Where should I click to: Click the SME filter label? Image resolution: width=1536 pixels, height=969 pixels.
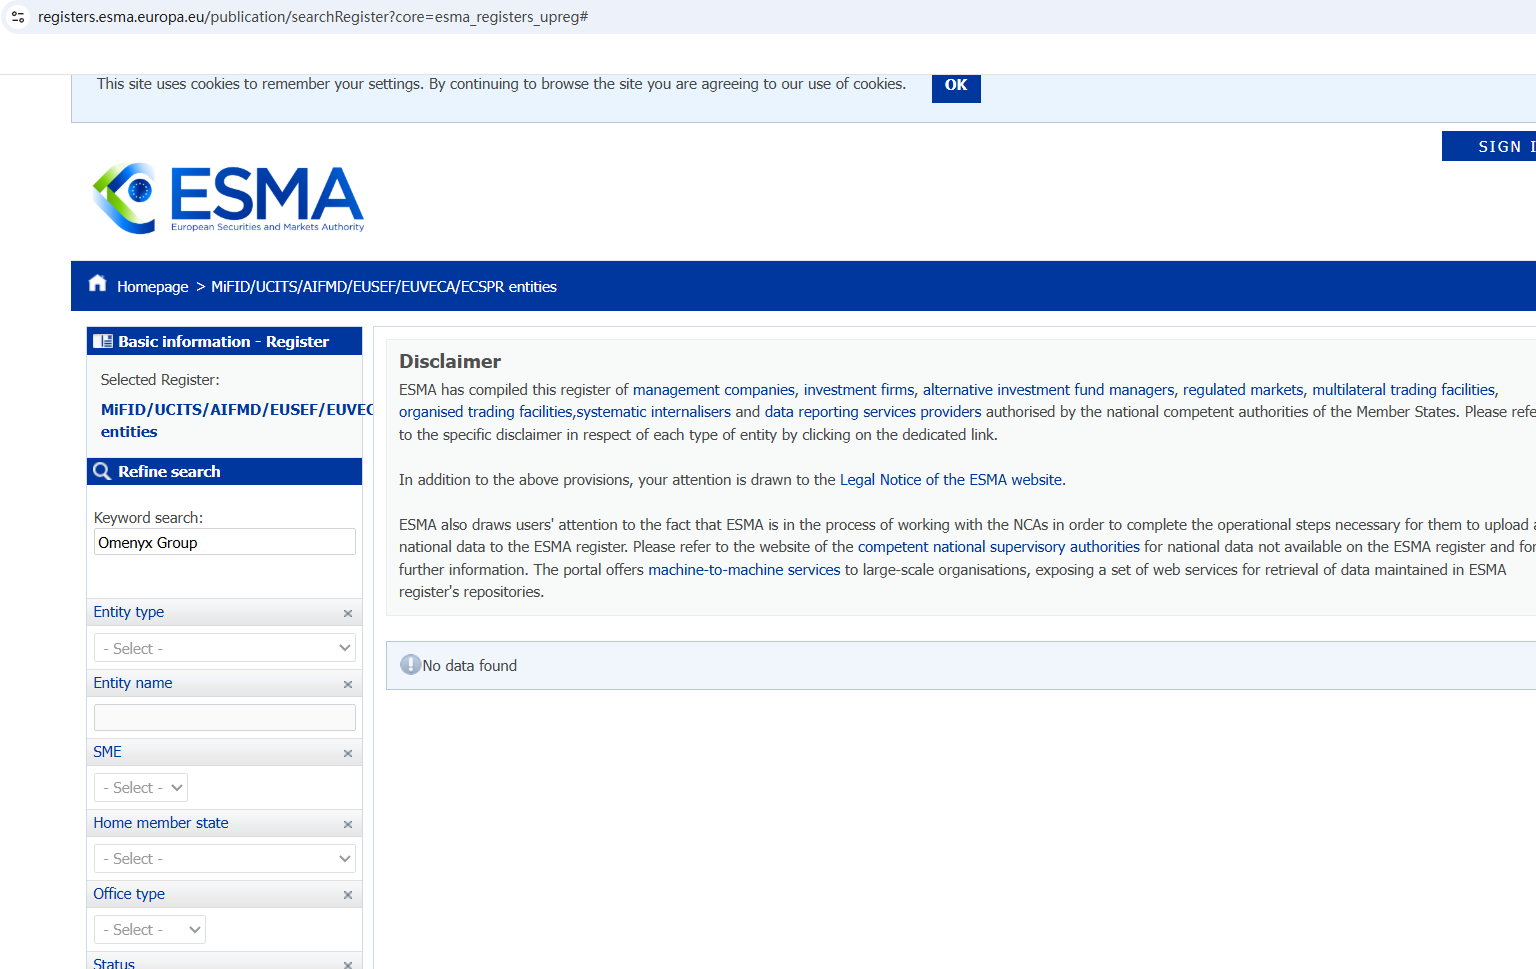108,752
